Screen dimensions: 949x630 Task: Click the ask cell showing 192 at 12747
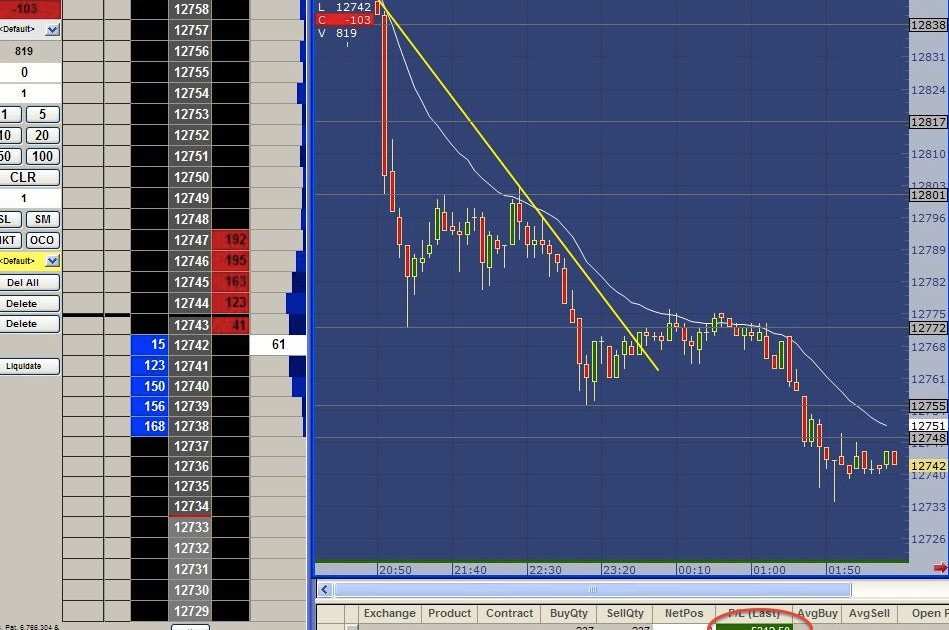coord(231,240)
